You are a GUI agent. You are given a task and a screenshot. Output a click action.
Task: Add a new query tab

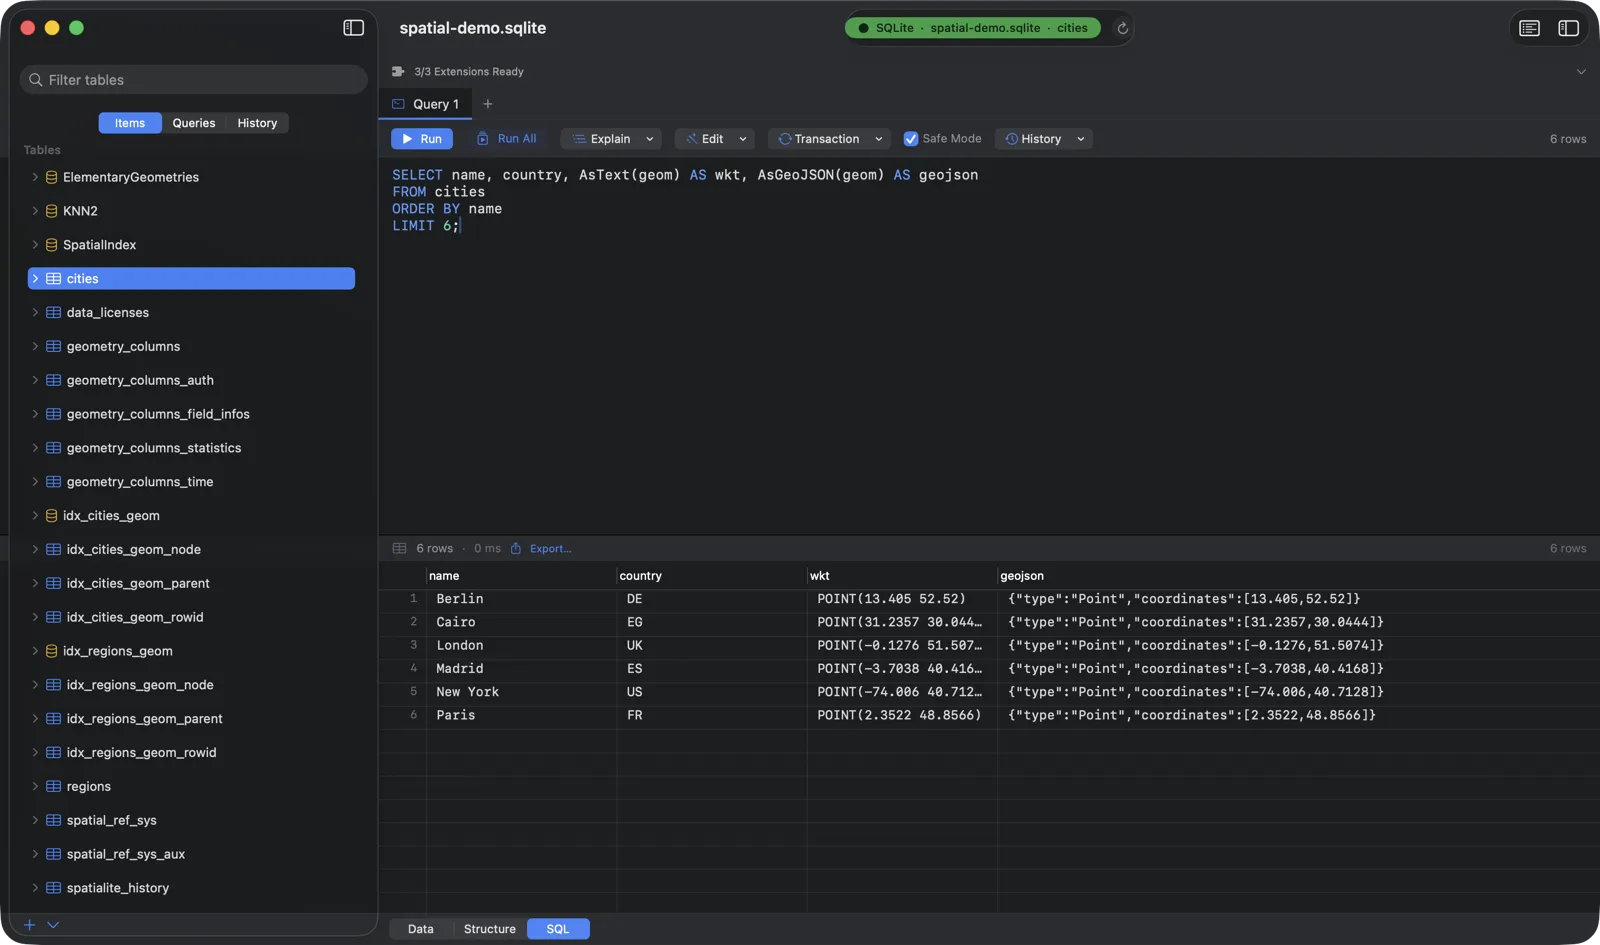tap(488, 104)
